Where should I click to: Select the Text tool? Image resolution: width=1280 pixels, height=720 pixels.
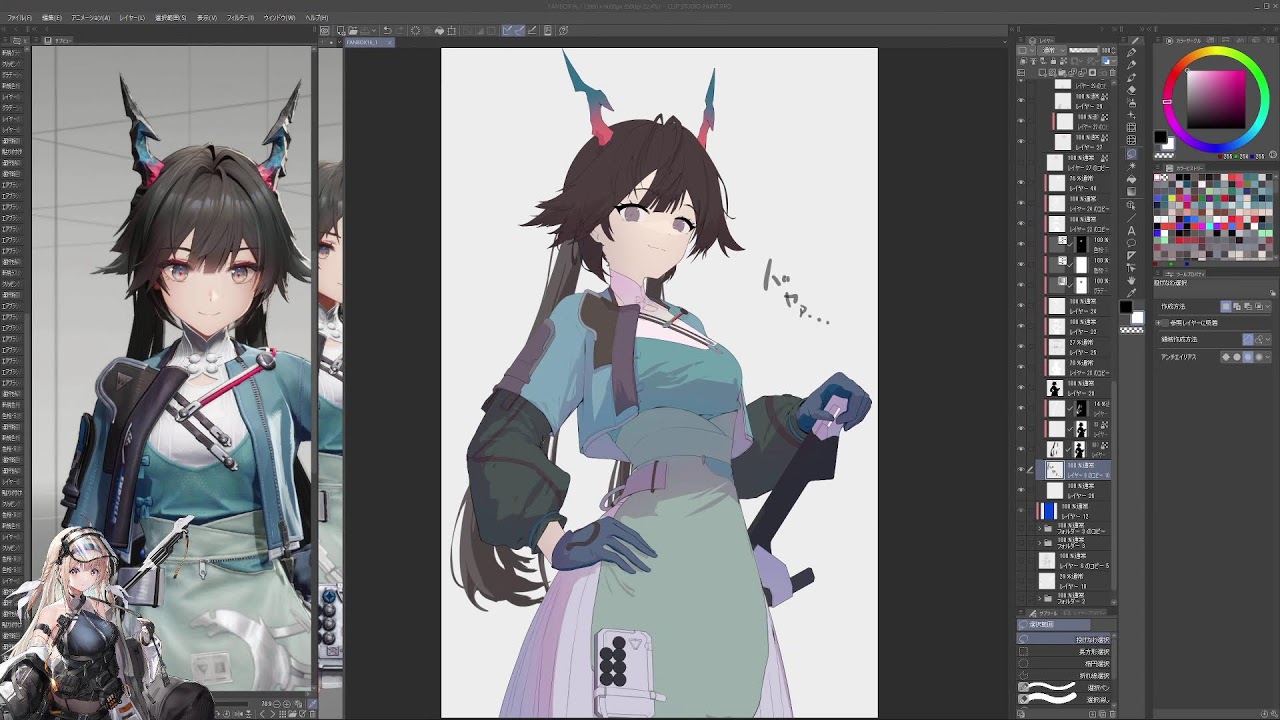[x=1131, y=231]
